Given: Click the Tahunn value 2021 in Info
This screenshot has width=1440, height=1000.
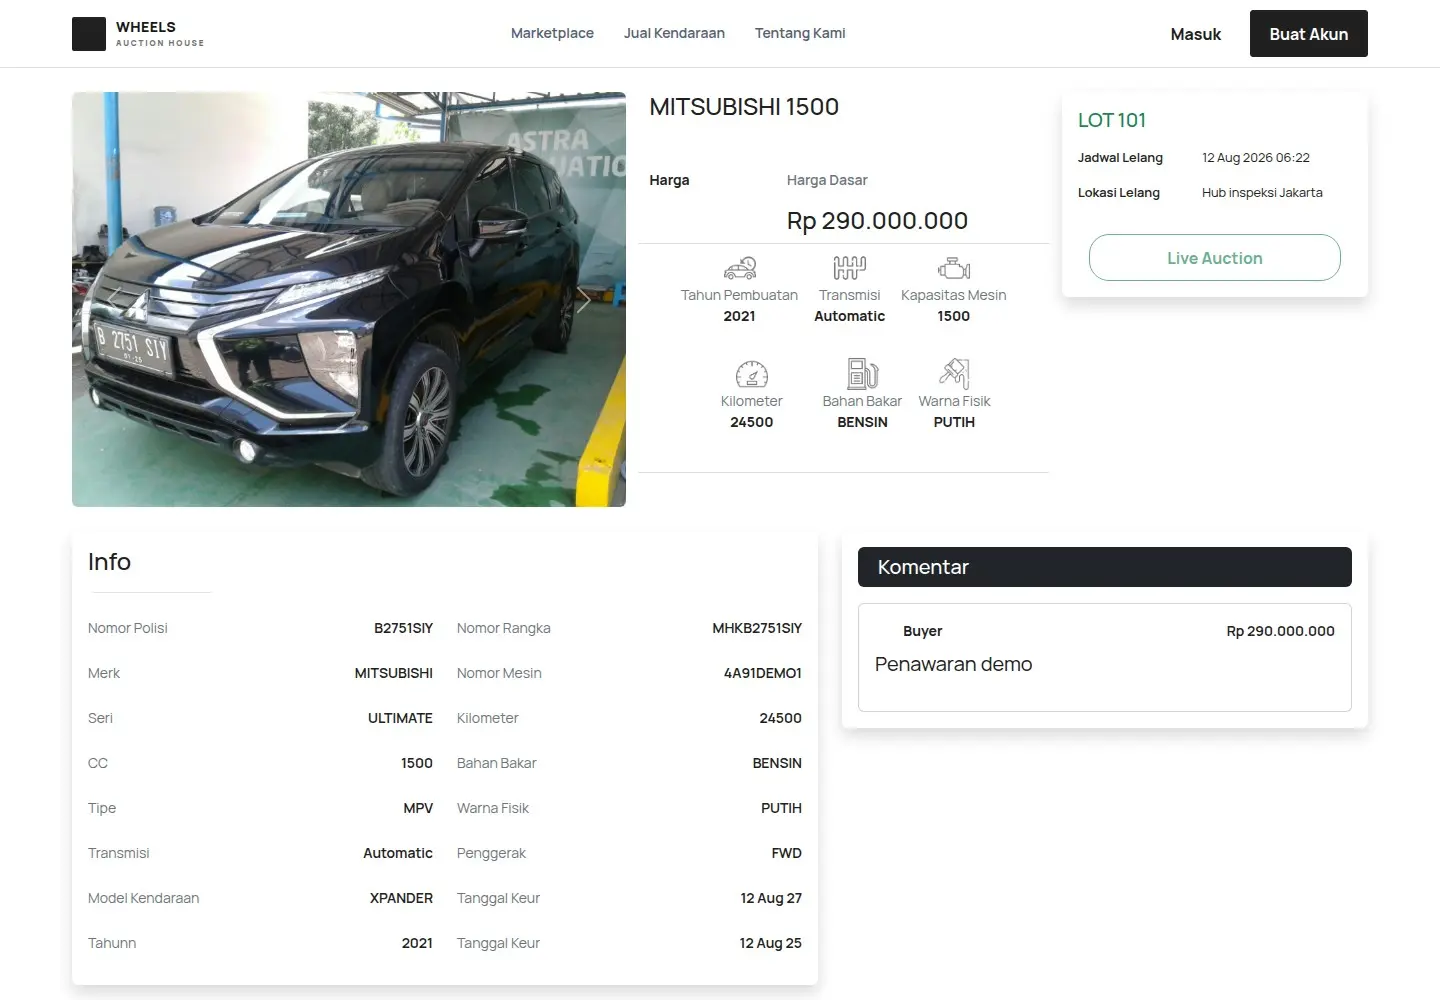Looking at the screenshot, I should tap(417, 943).
